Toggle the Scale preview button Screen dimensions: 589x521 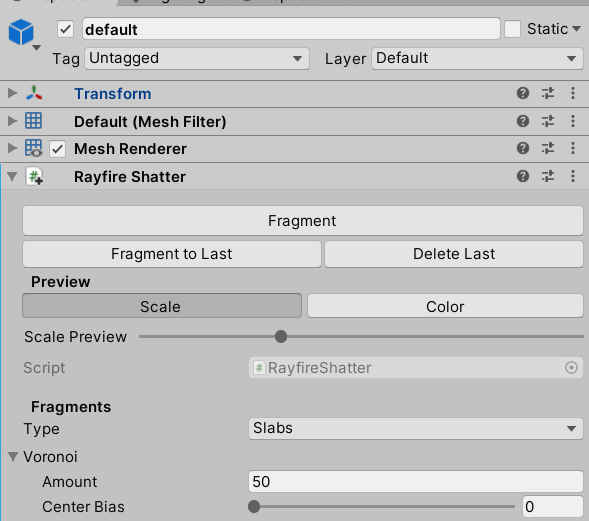point(162,306)
